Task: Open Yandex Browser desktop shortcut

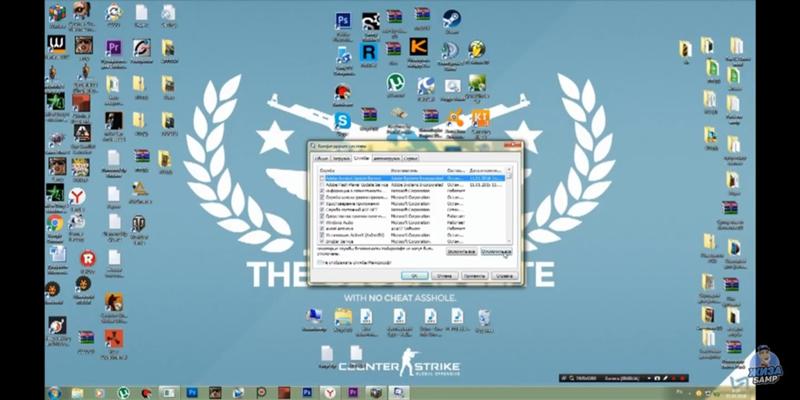Action: click(x=77, y=196)
